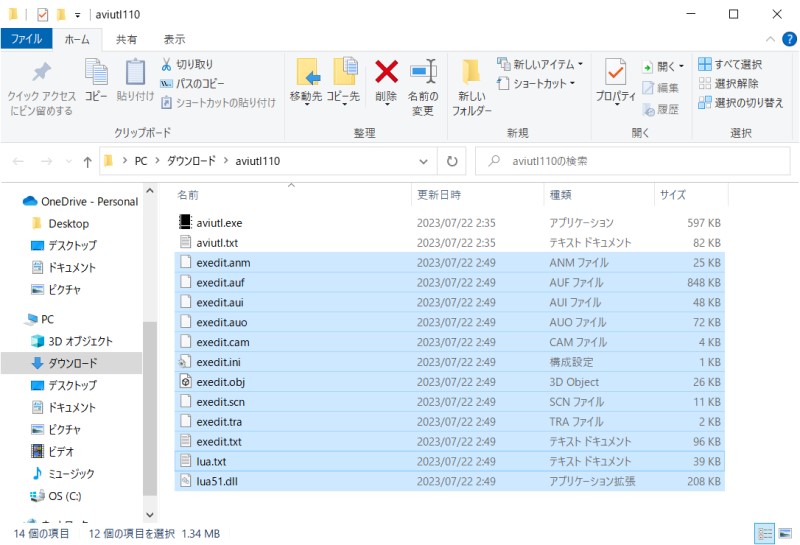800x545 pixels.
Task: Create 新しいフォルダー (New folder)
Action: [471, 87]
